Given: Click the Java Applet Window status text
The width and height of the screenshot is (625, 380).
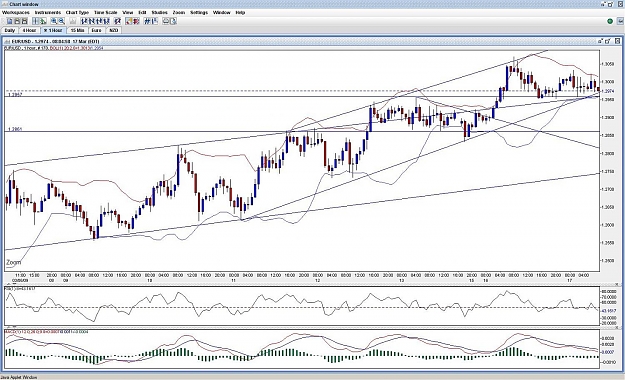Looking at the screenshot, I should tap(19, 377).
